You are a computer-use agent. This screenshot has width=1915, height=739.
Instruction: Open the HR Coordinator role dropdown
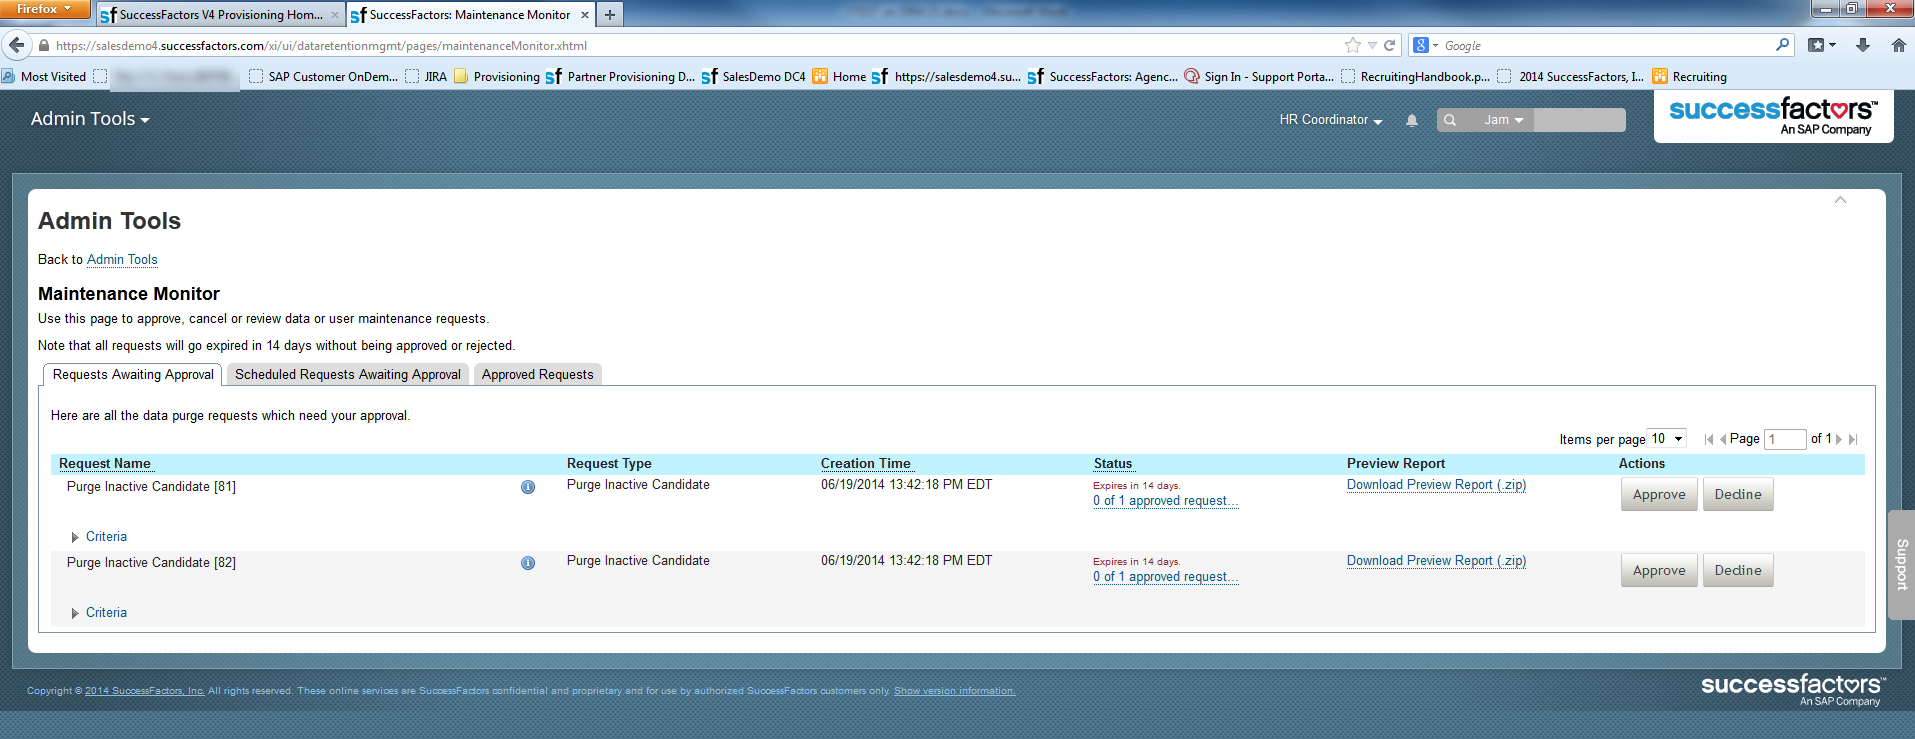tap(1331, 120)
